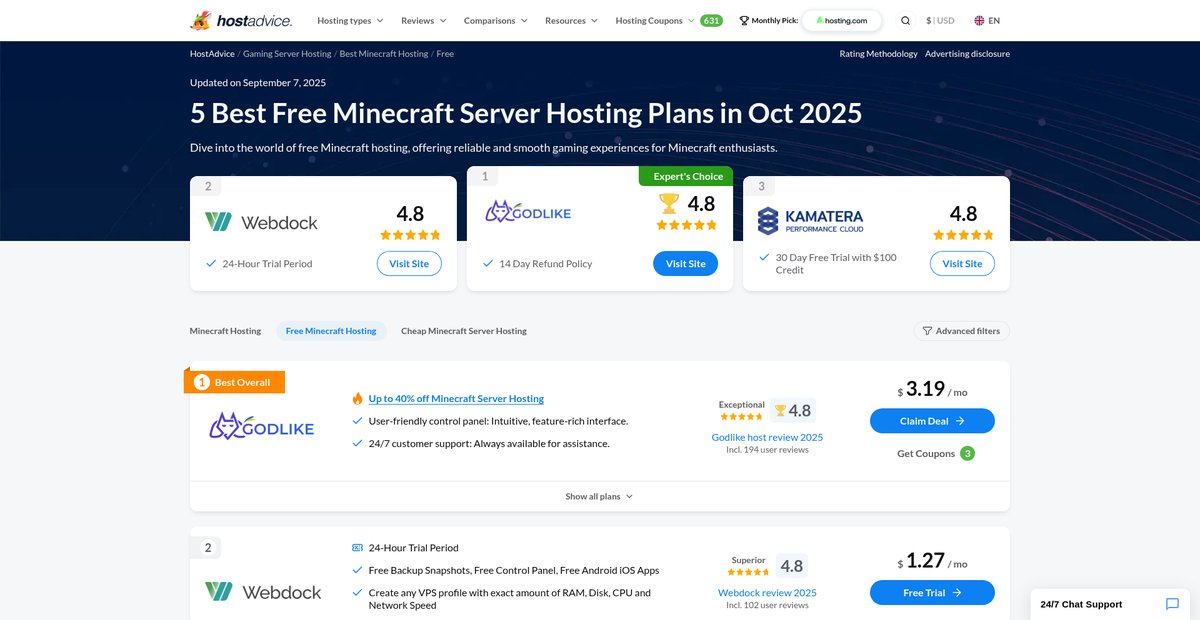
Task: Select the Free Minecraft Hosting tab
Action: pos(331,331)
